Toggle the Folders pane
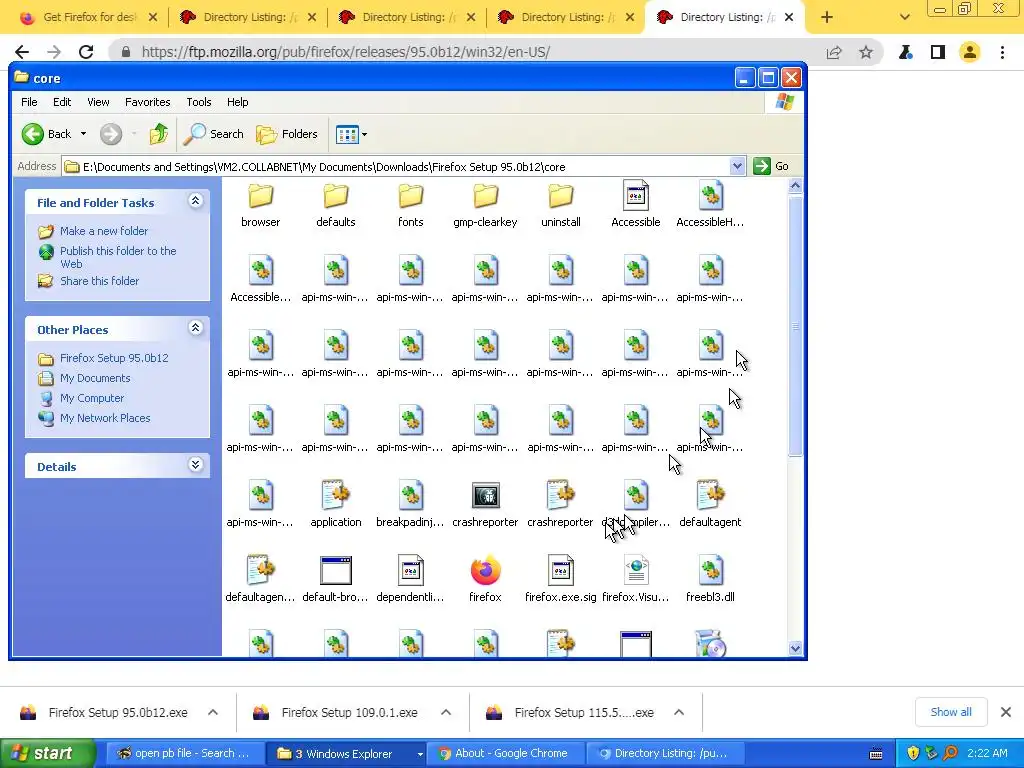Viewport: 1024px width, 768px height. [287, 134]
